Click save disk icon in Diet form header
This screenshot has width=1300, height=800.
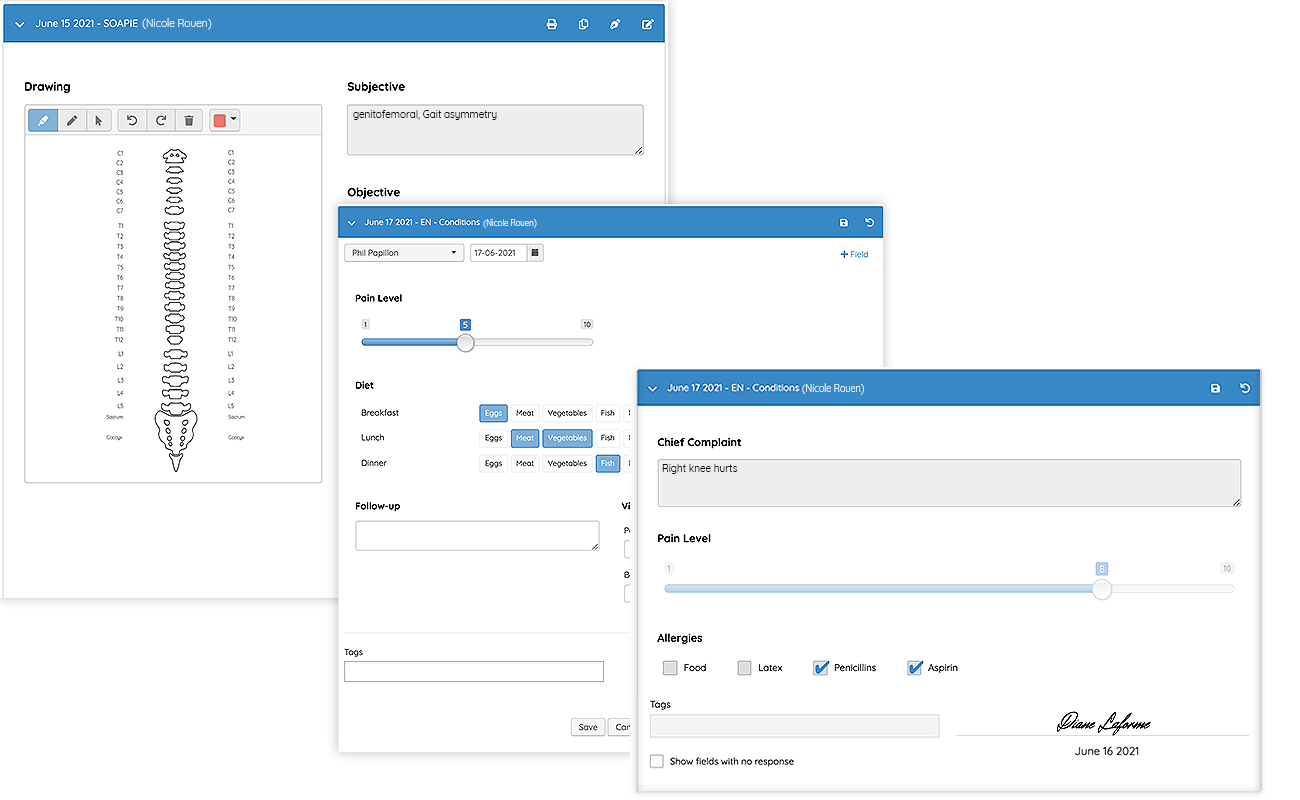(x=843, y=223)
